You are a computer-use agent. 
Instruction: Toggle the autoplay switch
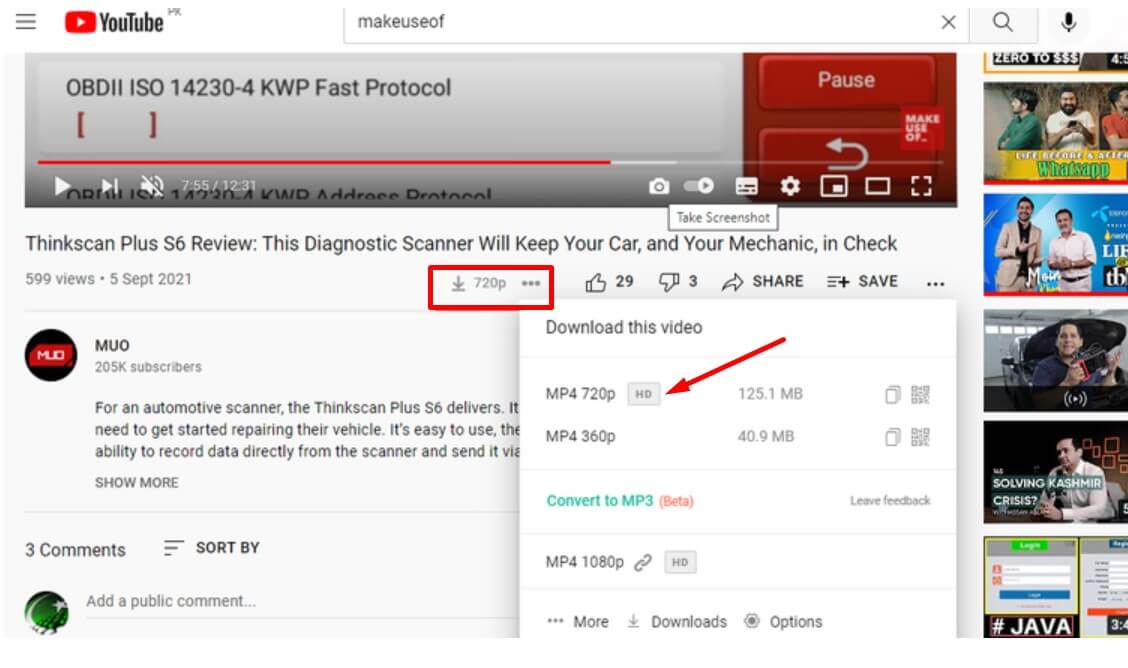click(x=699, y=186)
